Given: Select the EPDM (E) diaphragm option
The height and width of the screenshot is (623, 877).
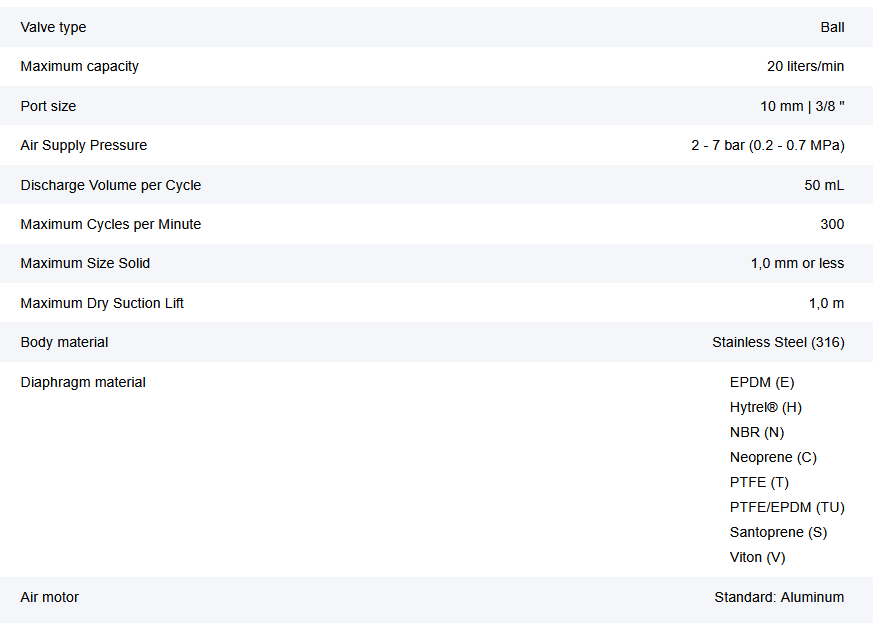Looking at the screenshot, I should 762,382.
